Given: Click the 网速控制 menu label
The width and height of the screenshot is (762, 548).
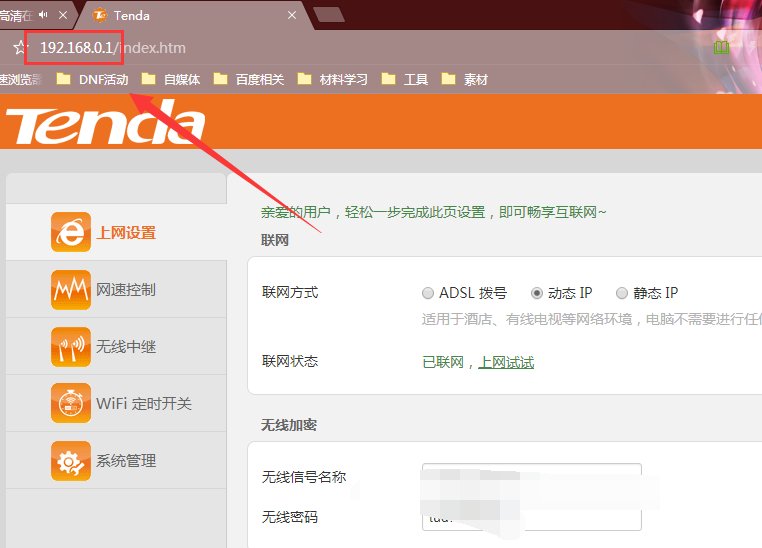Looking at the screenshot, I should [126, 290].
